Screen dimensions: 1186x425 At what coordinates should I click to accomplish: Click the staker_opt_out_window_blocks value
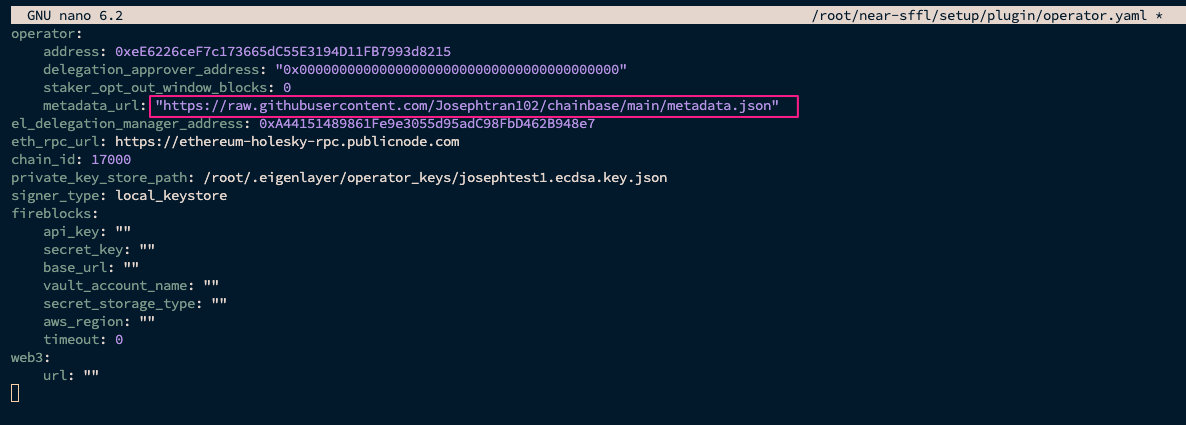287,88
